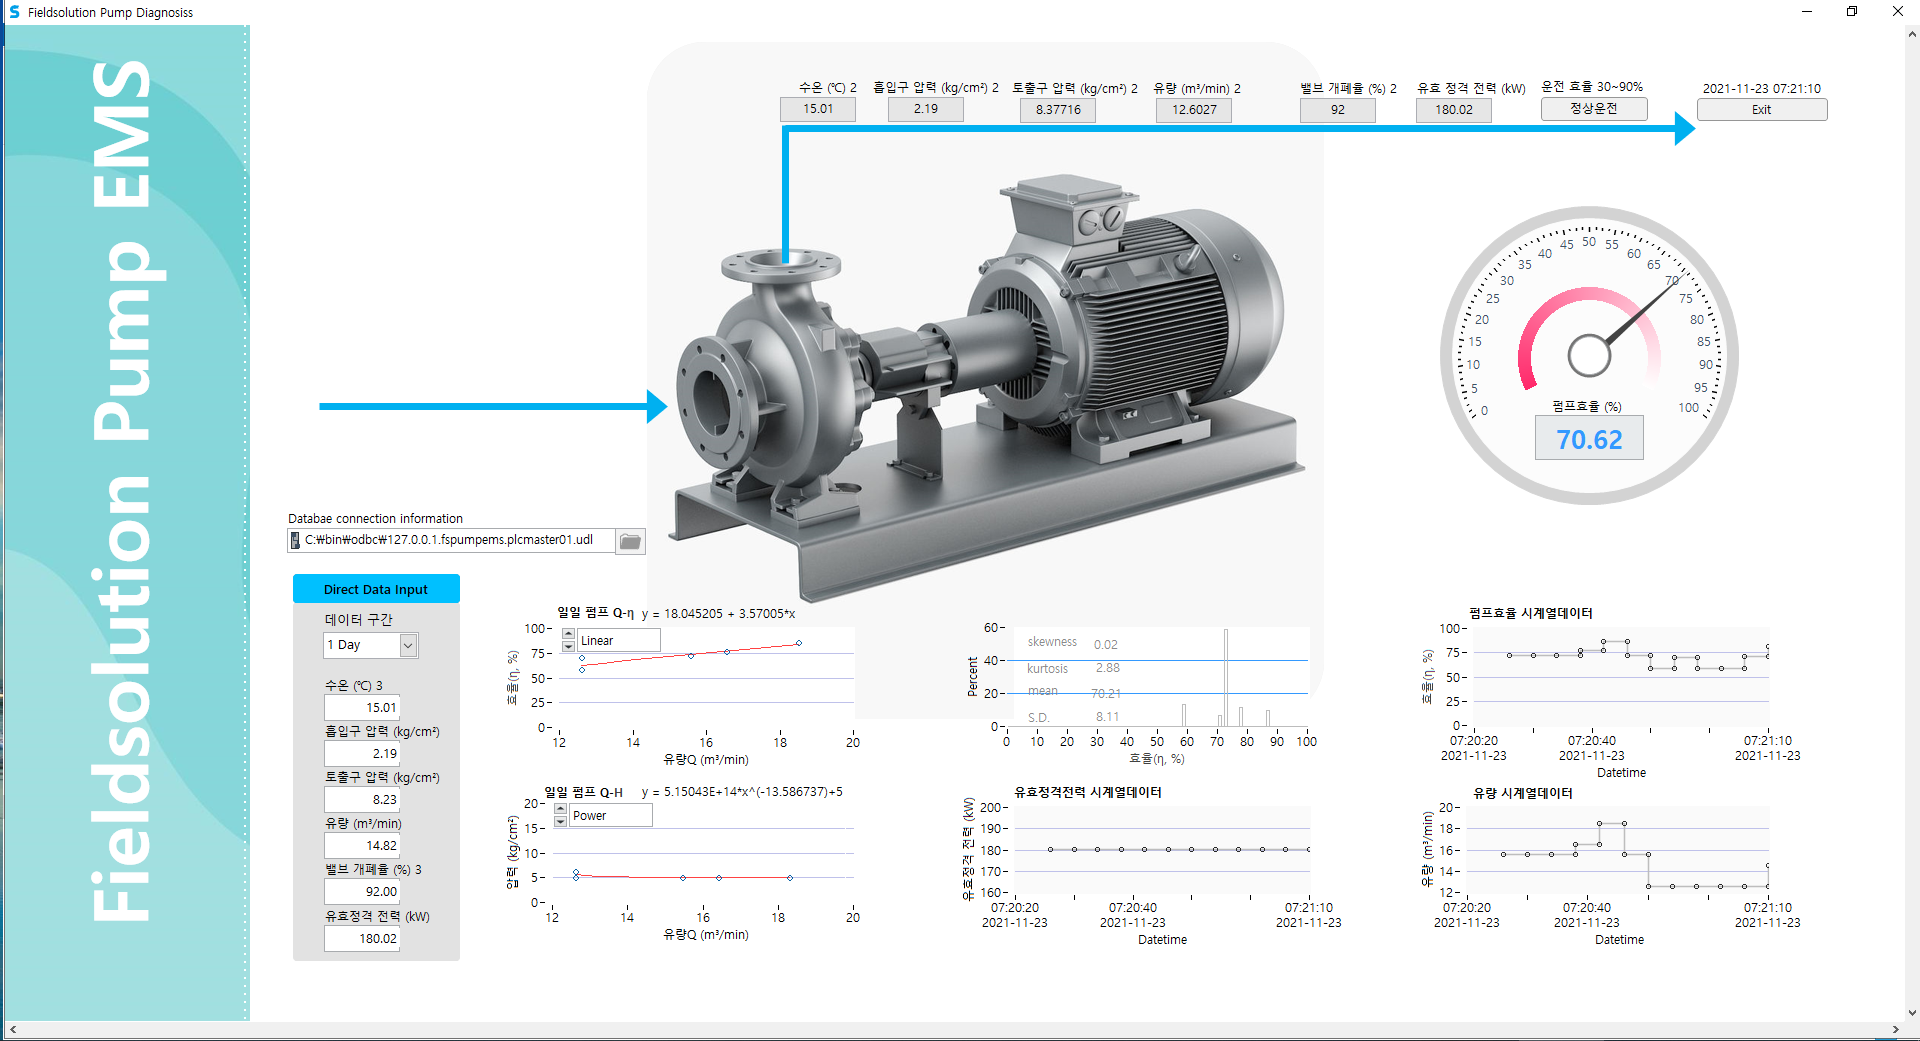The height and width of the screenshot is (1041, 1920).
Task: Click the Exit button
Action: tap(1761, 110)
